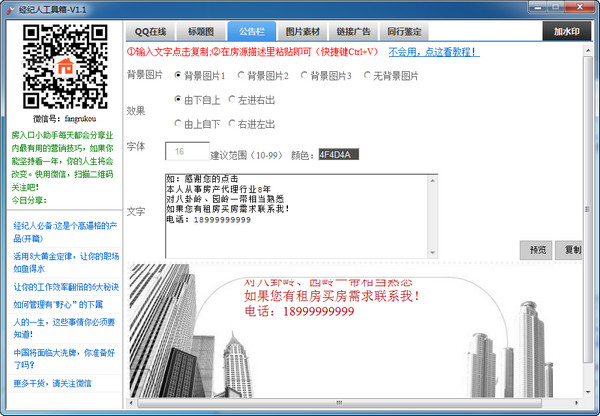Viewport: 600px width, 416px height.
Task: Switch to the 同行鉴定 tab
Action: 408,30
